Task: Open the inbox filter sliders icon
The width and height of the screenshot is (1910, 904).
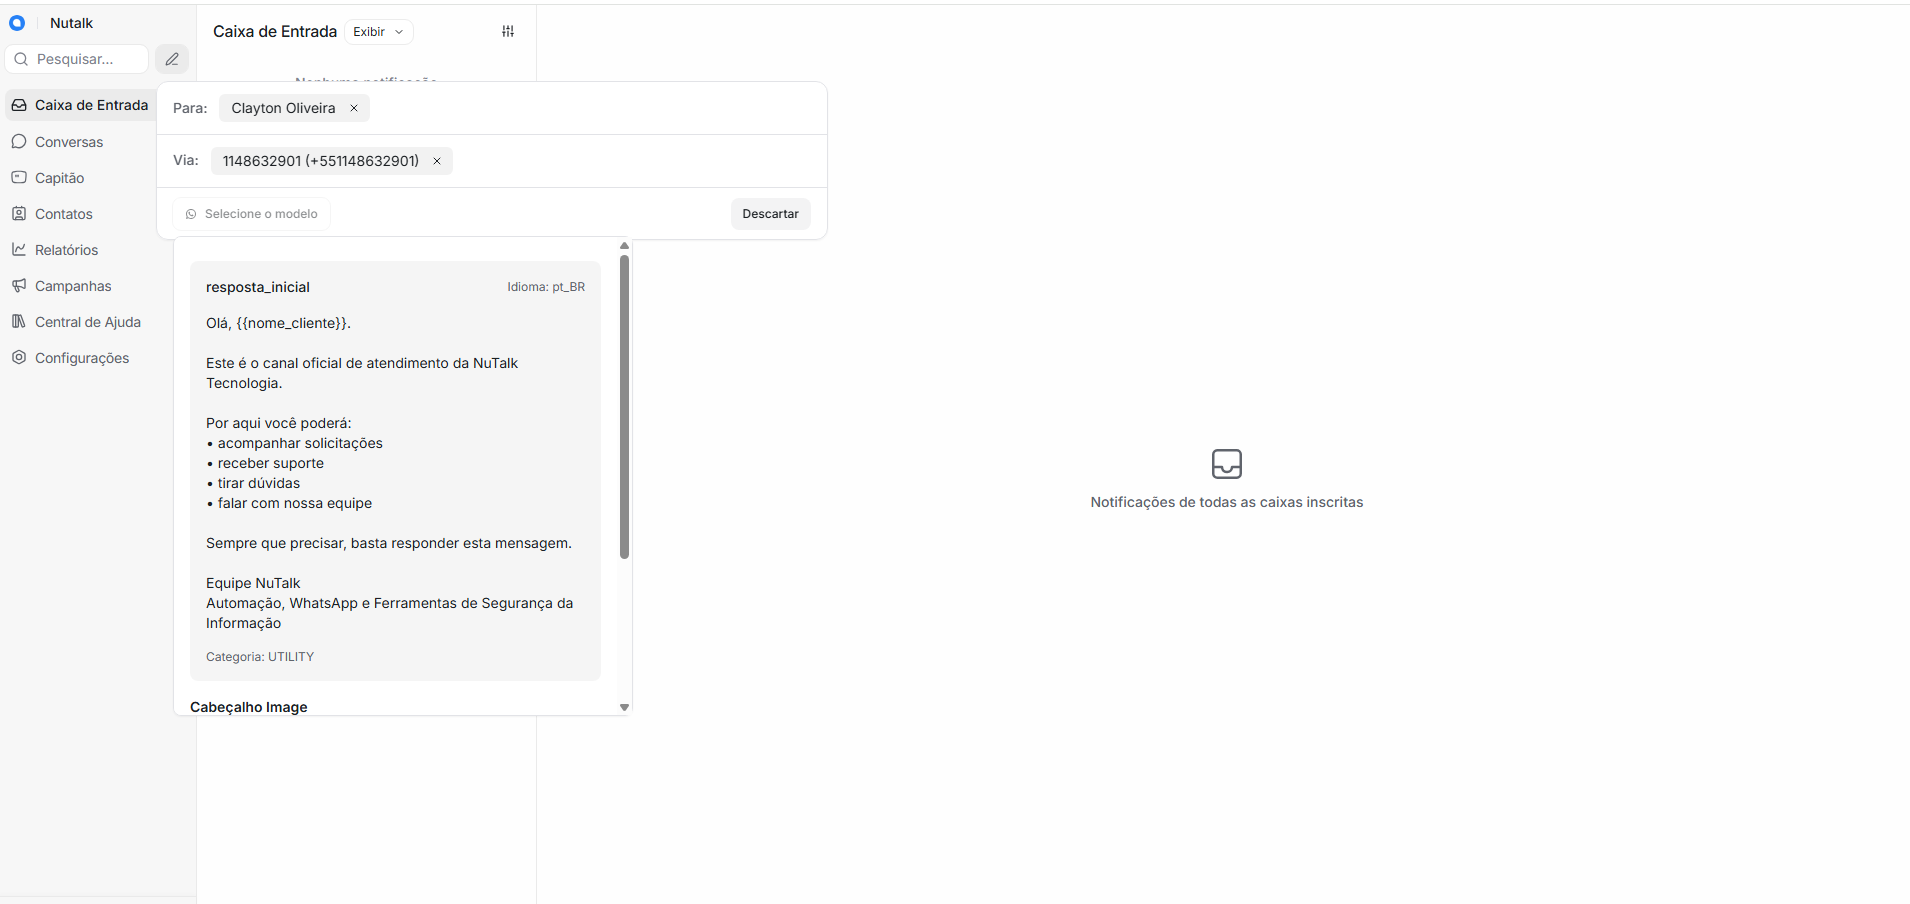Action: 508,32
